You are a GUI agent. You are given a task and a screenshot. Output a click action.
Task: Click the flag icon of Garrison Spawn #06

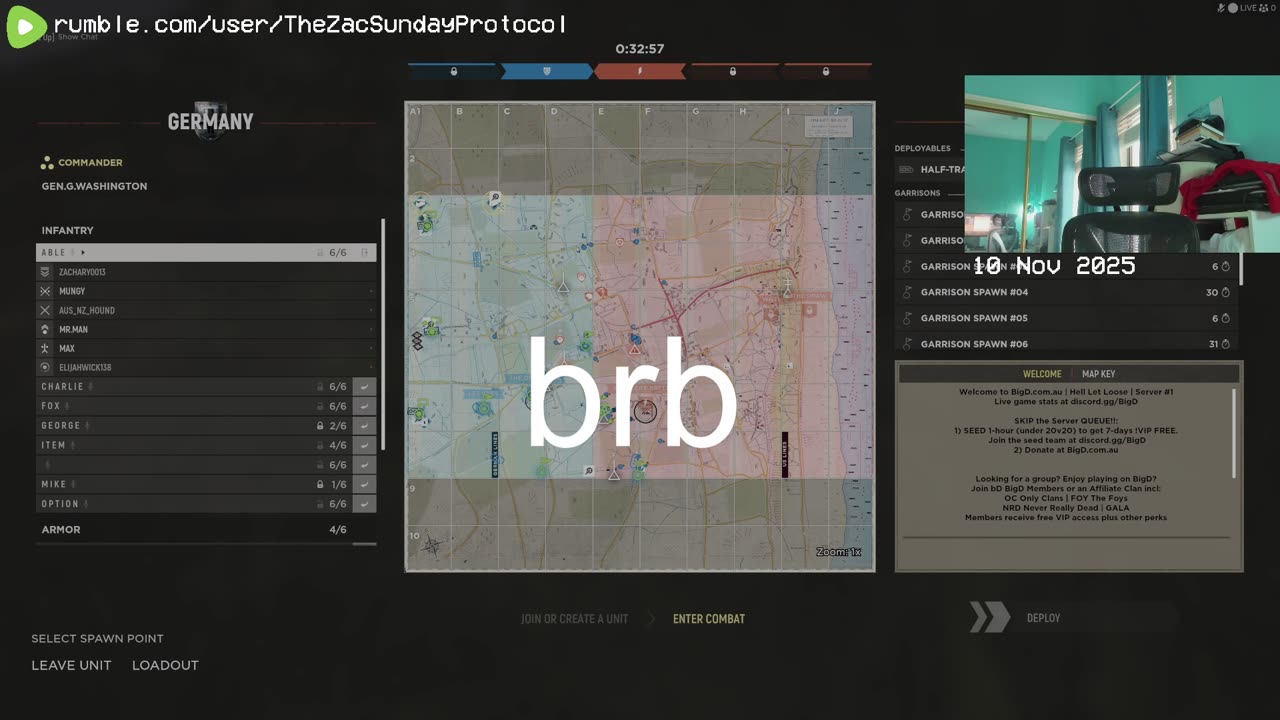point(907,344)
